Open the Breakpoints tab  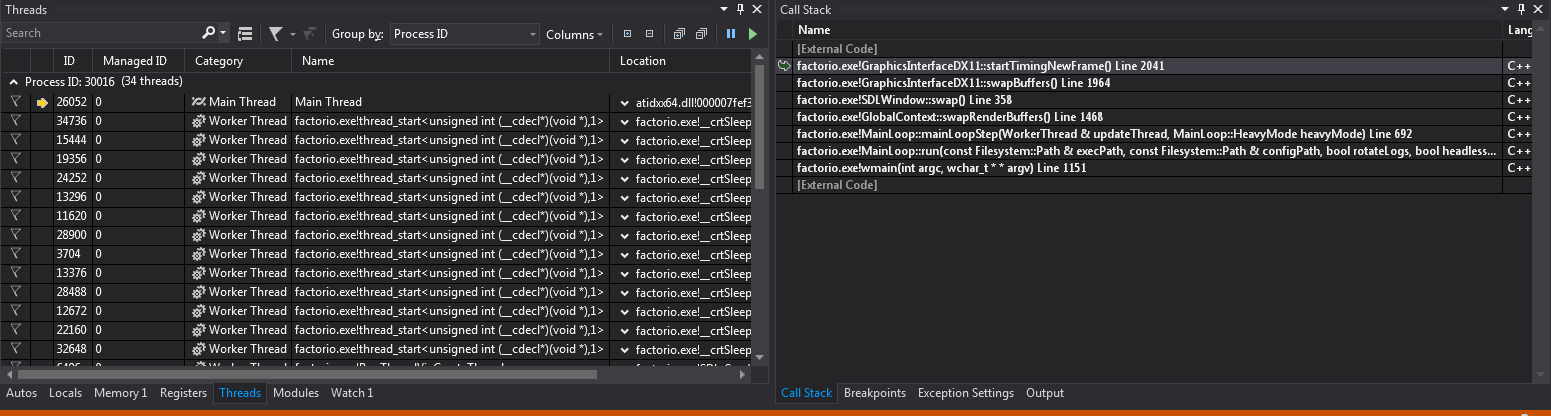click(x=875, y=393)
